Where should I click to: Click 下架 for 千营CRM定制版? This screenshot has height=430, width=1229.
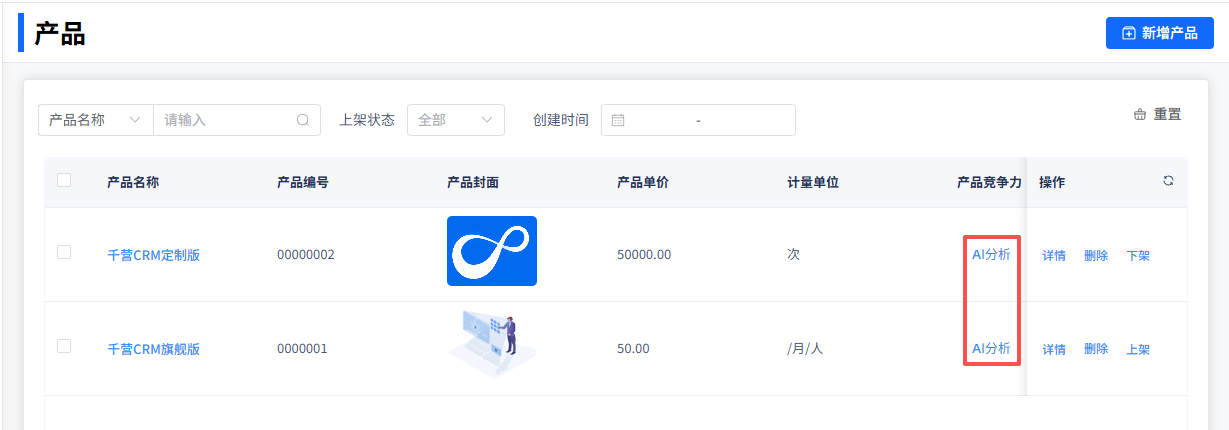point(1138,255)
